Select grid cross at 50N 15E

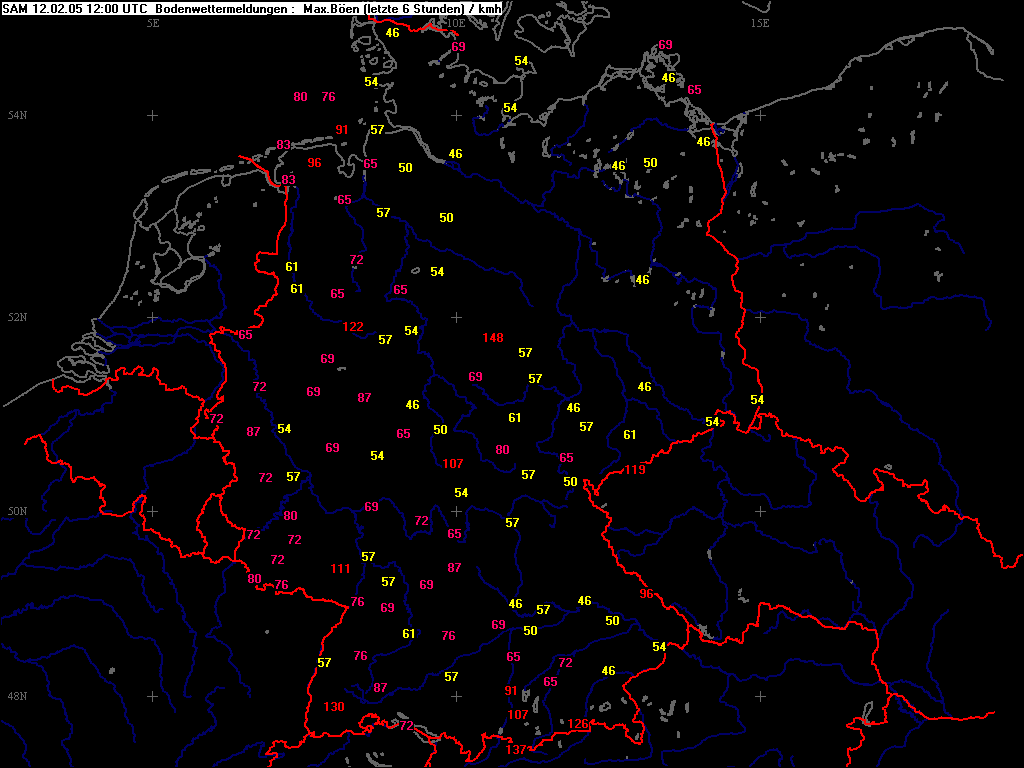(759, 511)
